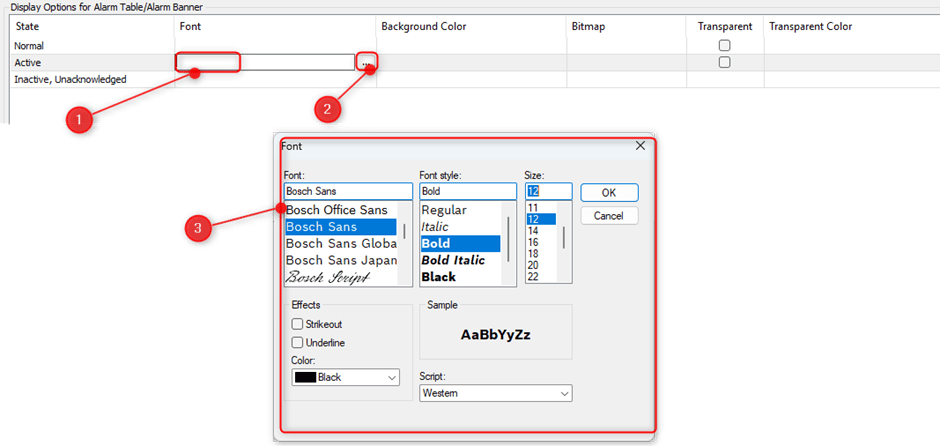Viewport: 940px width, 446px height.
Task: Enable the Underline effect checkbox
Action: tap(297, 342)
